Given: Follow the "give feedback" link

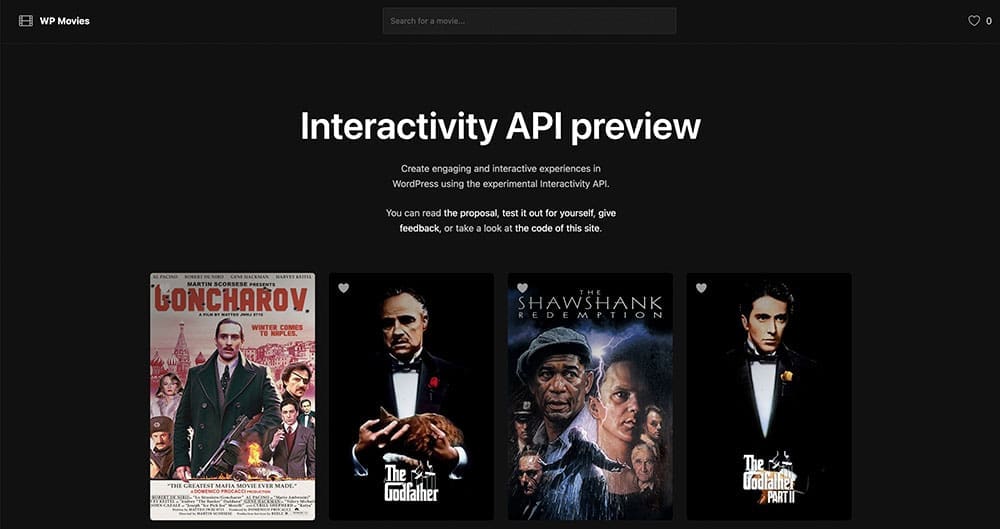Looking at the screenshot, I should [x=508, y=221].
